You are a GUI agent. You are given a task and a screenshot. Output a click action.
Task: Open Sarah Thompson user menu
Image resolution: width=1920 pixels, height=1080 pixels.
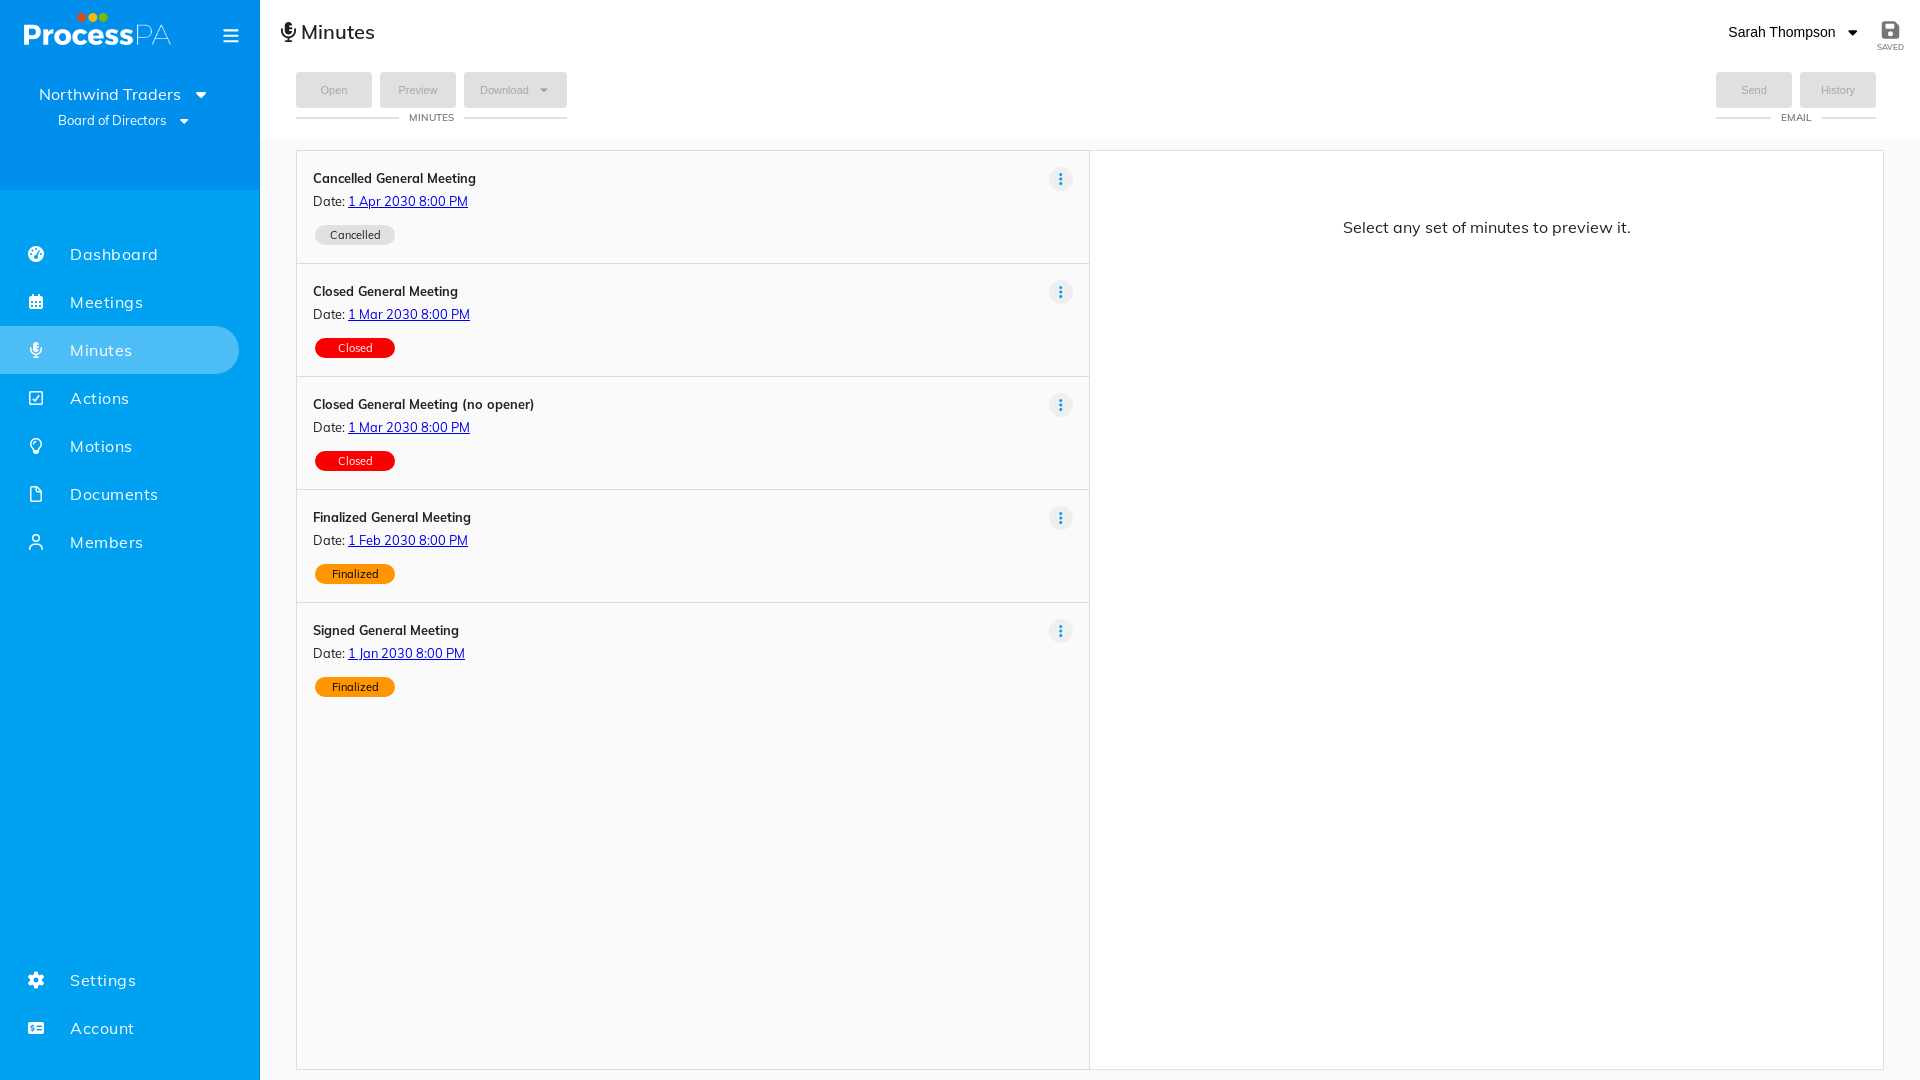tap(1792, 32)
